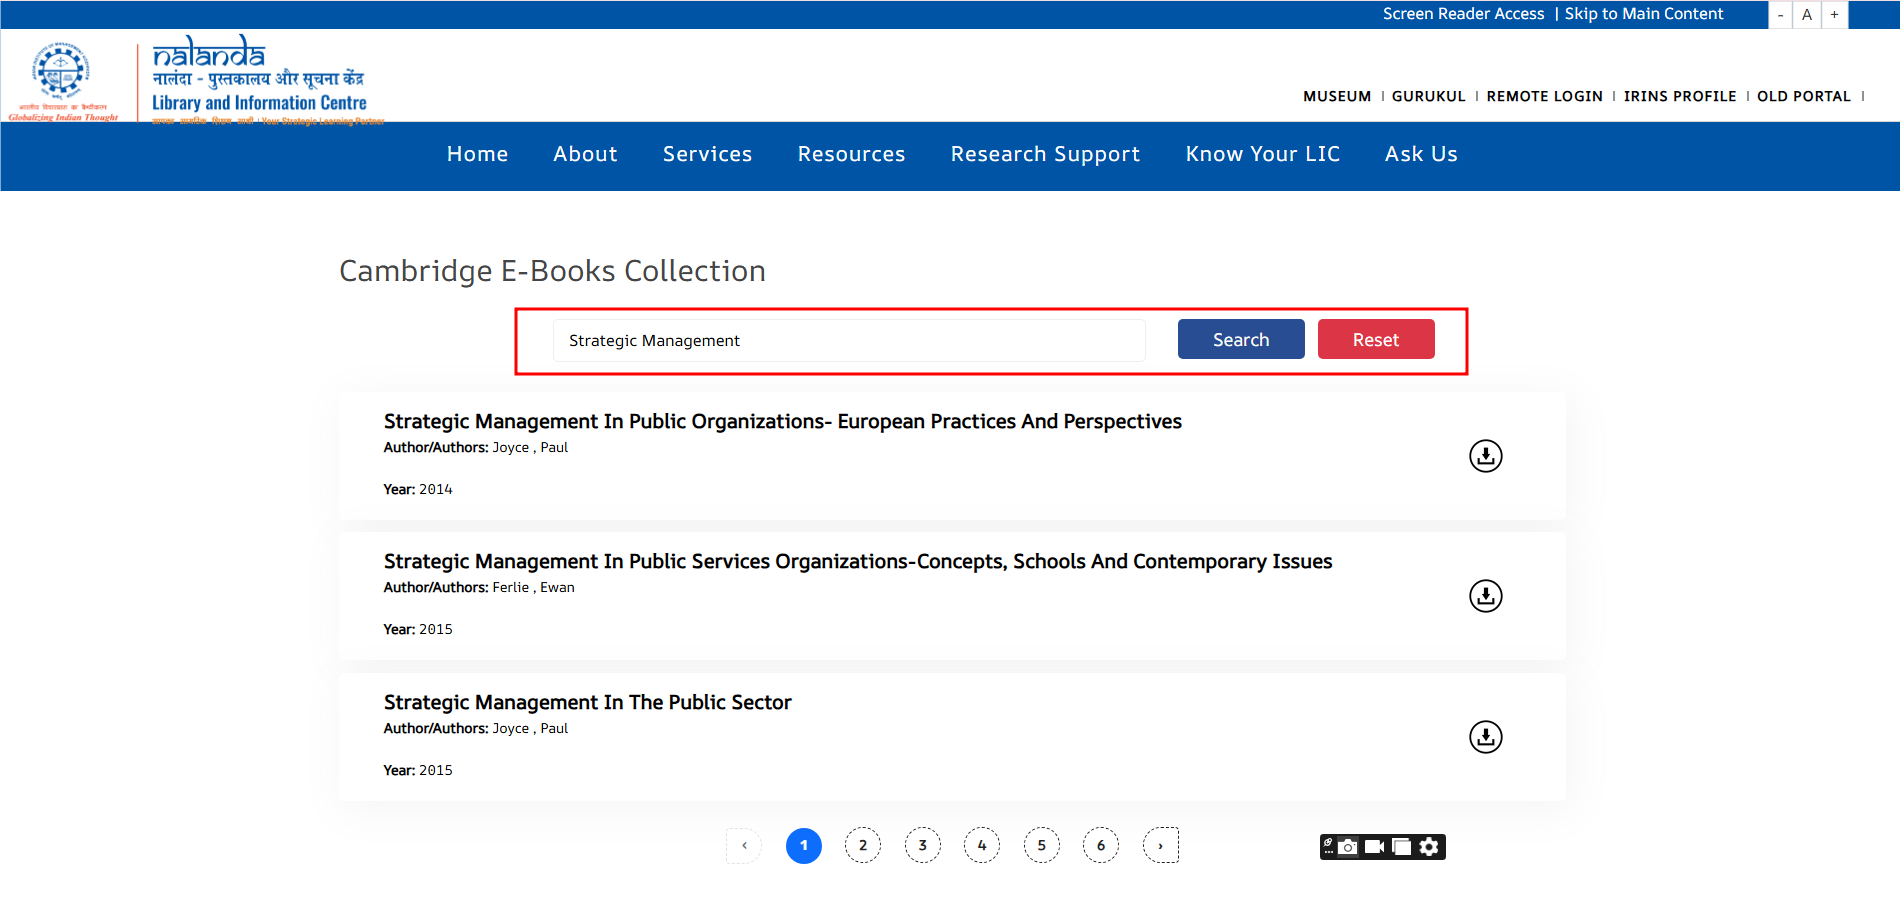Screen dimensions: 1900x916
Task: Download Strategic Management In The Public Sector
Action: 1485,737
